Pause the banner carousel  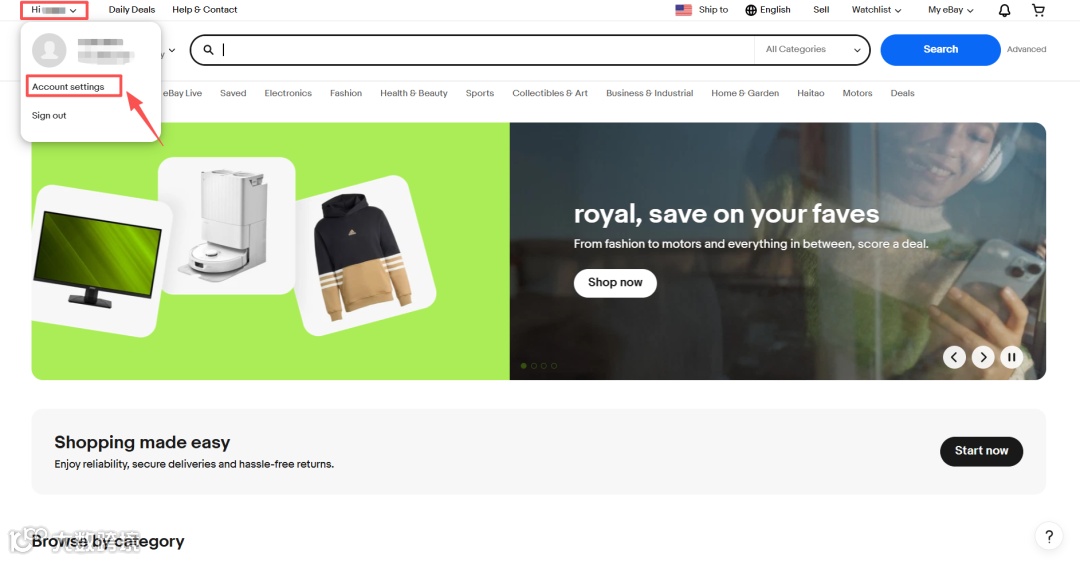(x=1011, y=357)
